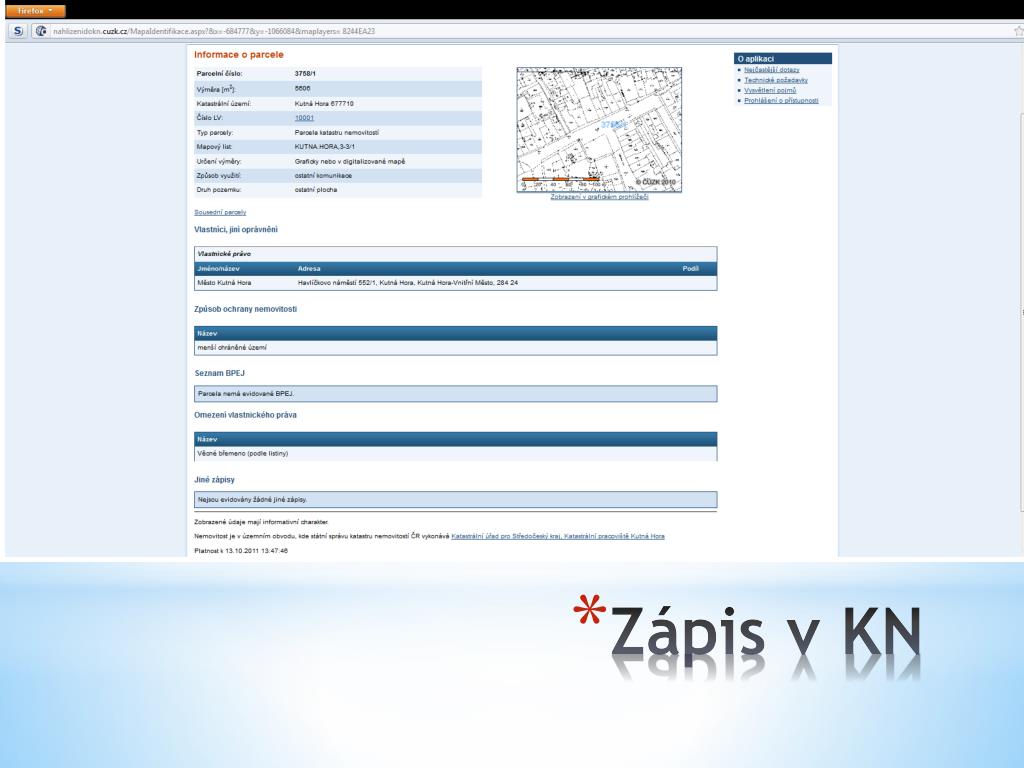Click Parcela nemá evidované BPEJ text

pyautogui.click(x=246, y=394)
